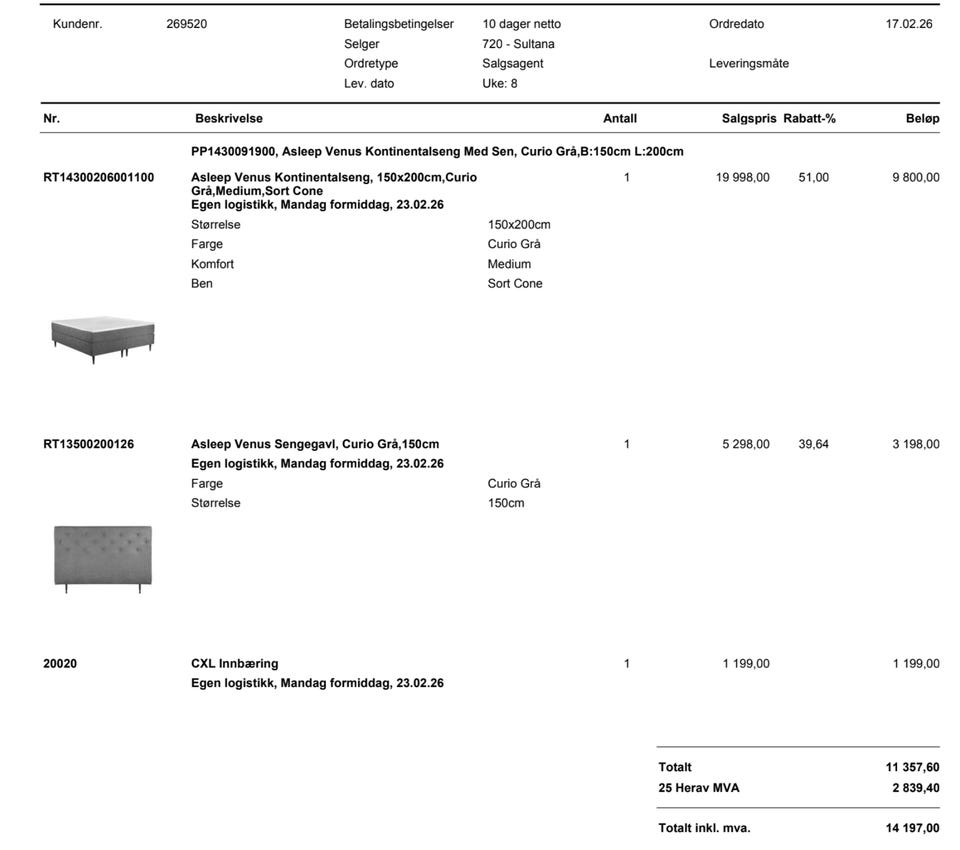The width and height of the screenshot is (960, 850).
Task: Select item number RT13500200126
Action: tap(89, 444)
